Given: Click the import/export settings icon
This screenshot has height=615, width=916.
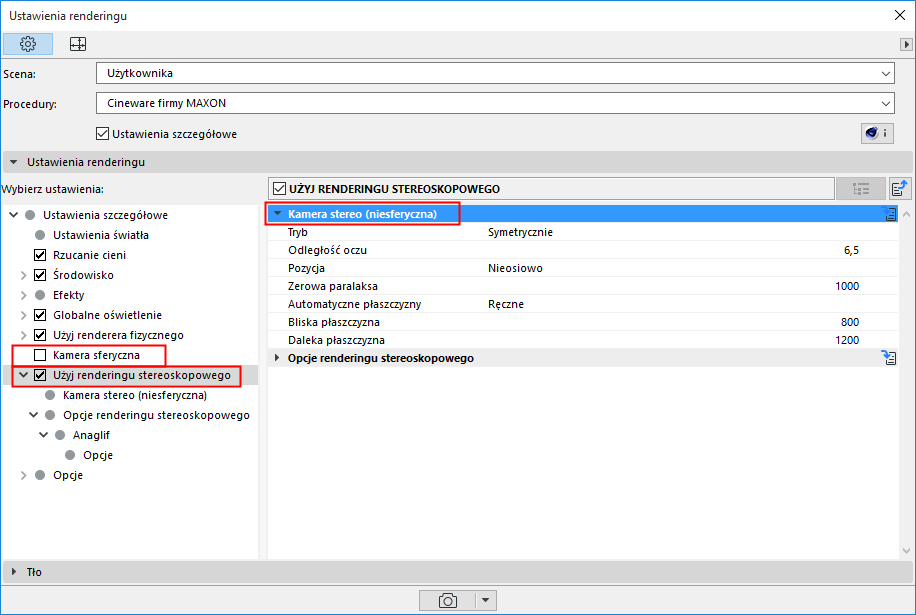Looking at the screenshot, I should [x=900, y=189].
